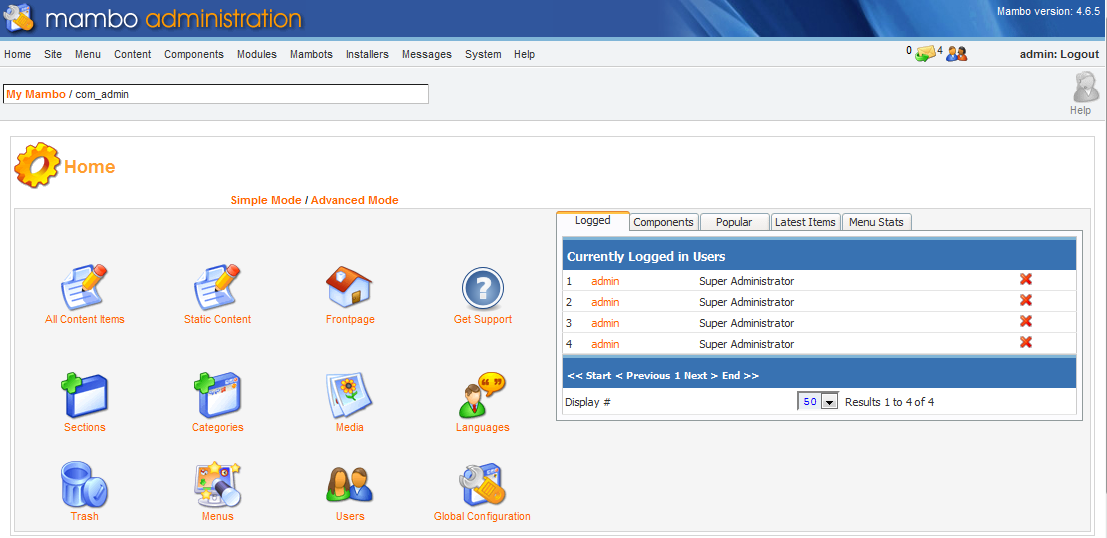This screenshot has width=1107, height=538.
Task: Force logout the first admin with red X
Action: (1025, 280)
